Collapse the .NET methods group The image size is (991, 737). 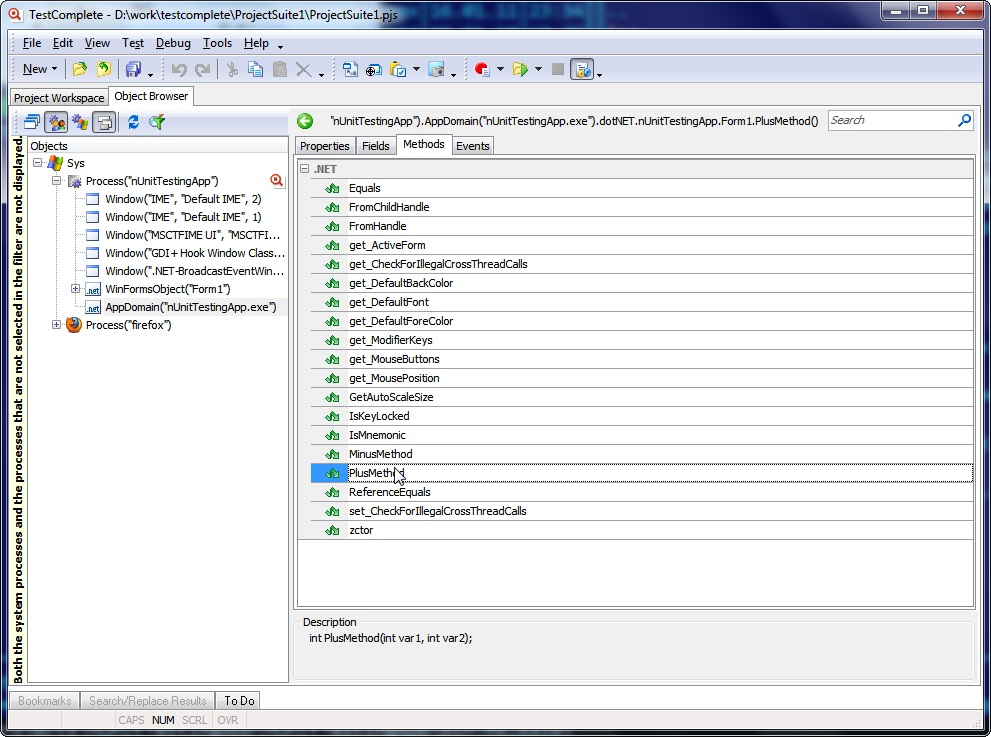coord(304,169)
